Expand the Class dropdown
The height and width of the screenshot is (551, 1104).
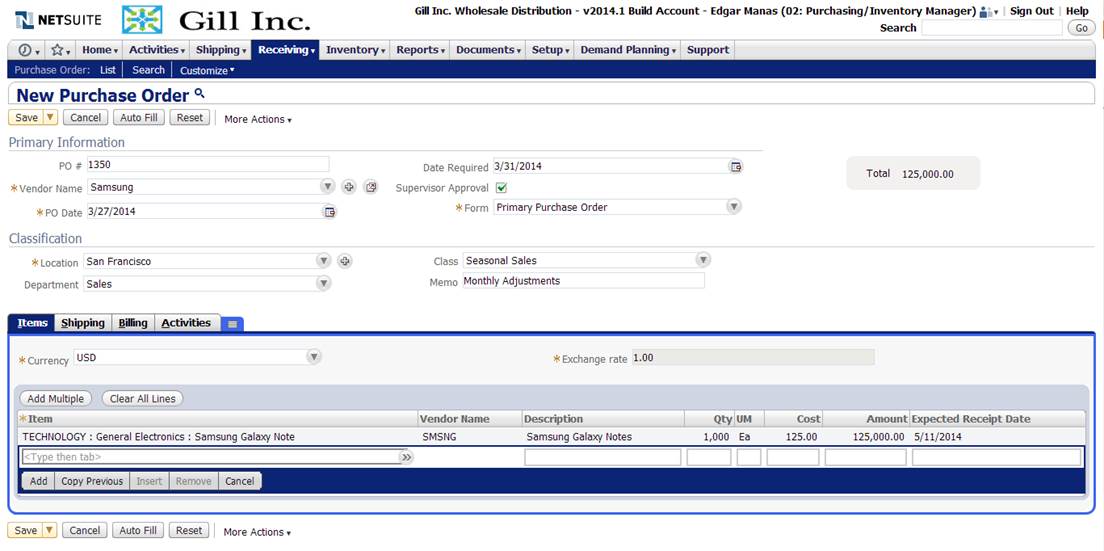[703, 260]
